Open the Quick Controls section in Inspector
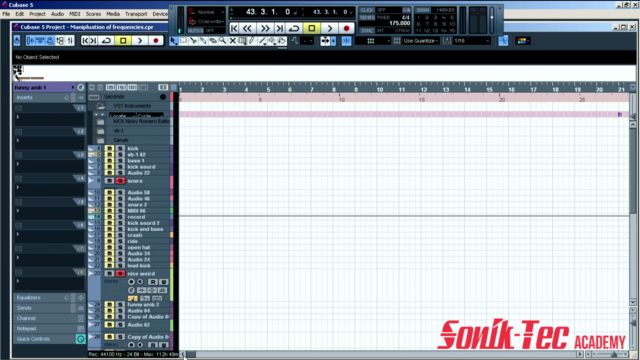 (49, 339)
